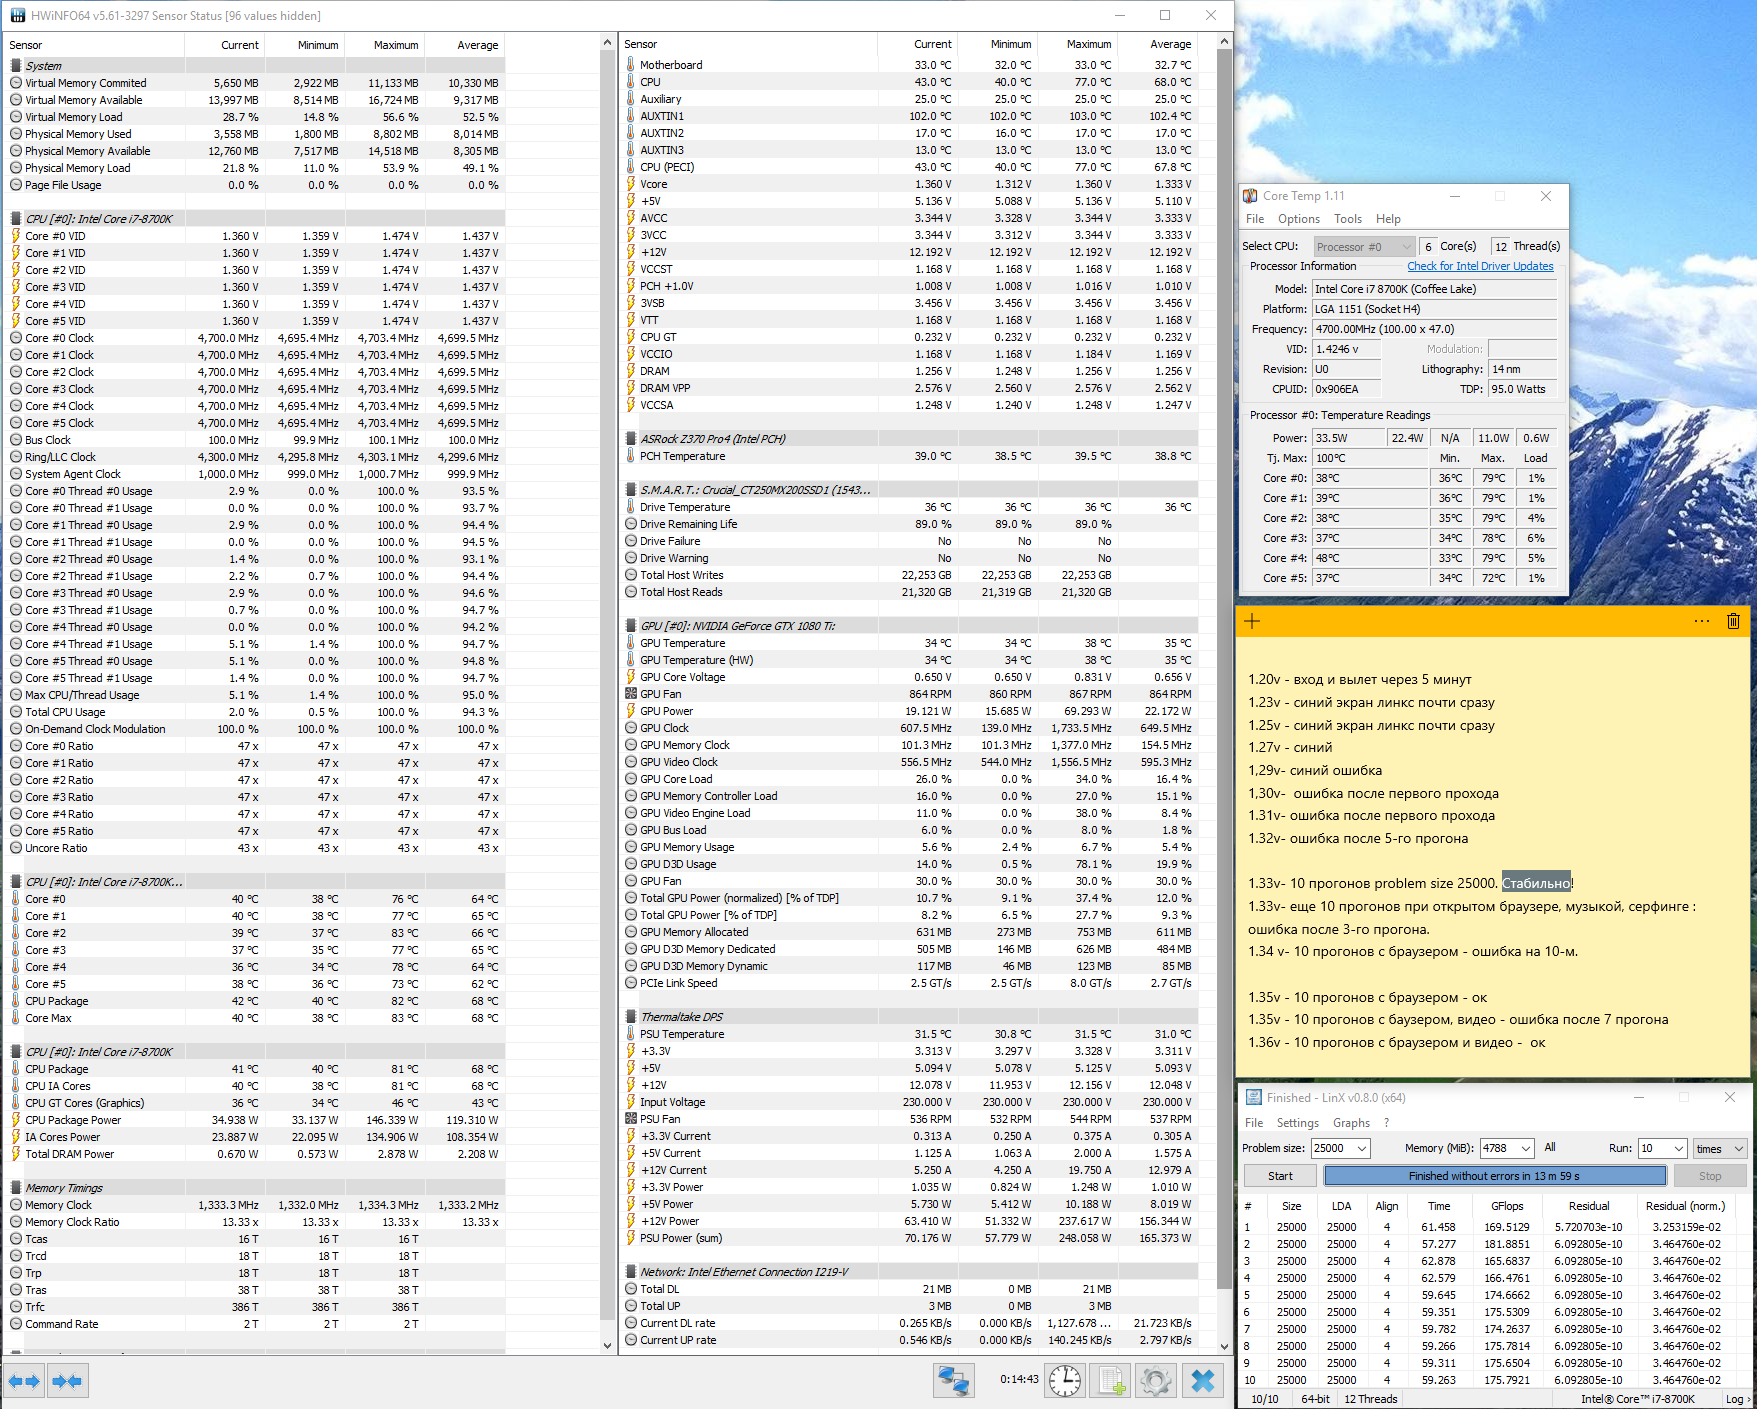
Task: Open LinX Graphs menu
Action: pos(1351,1123)
